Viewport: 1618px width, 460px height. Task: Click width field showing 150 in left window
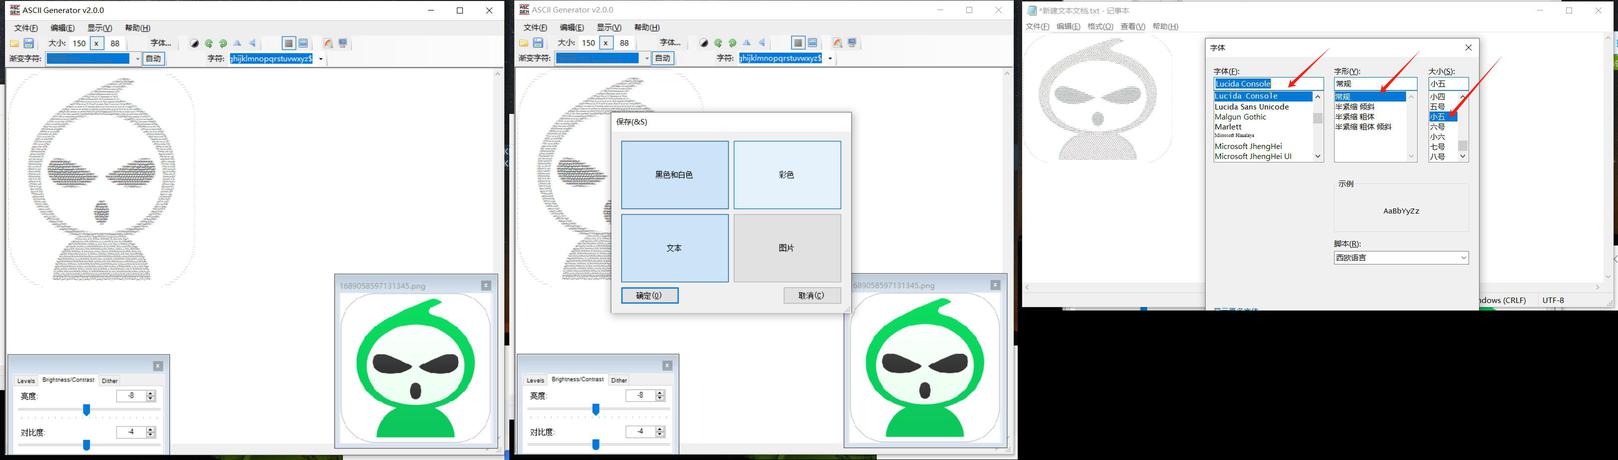79,43
